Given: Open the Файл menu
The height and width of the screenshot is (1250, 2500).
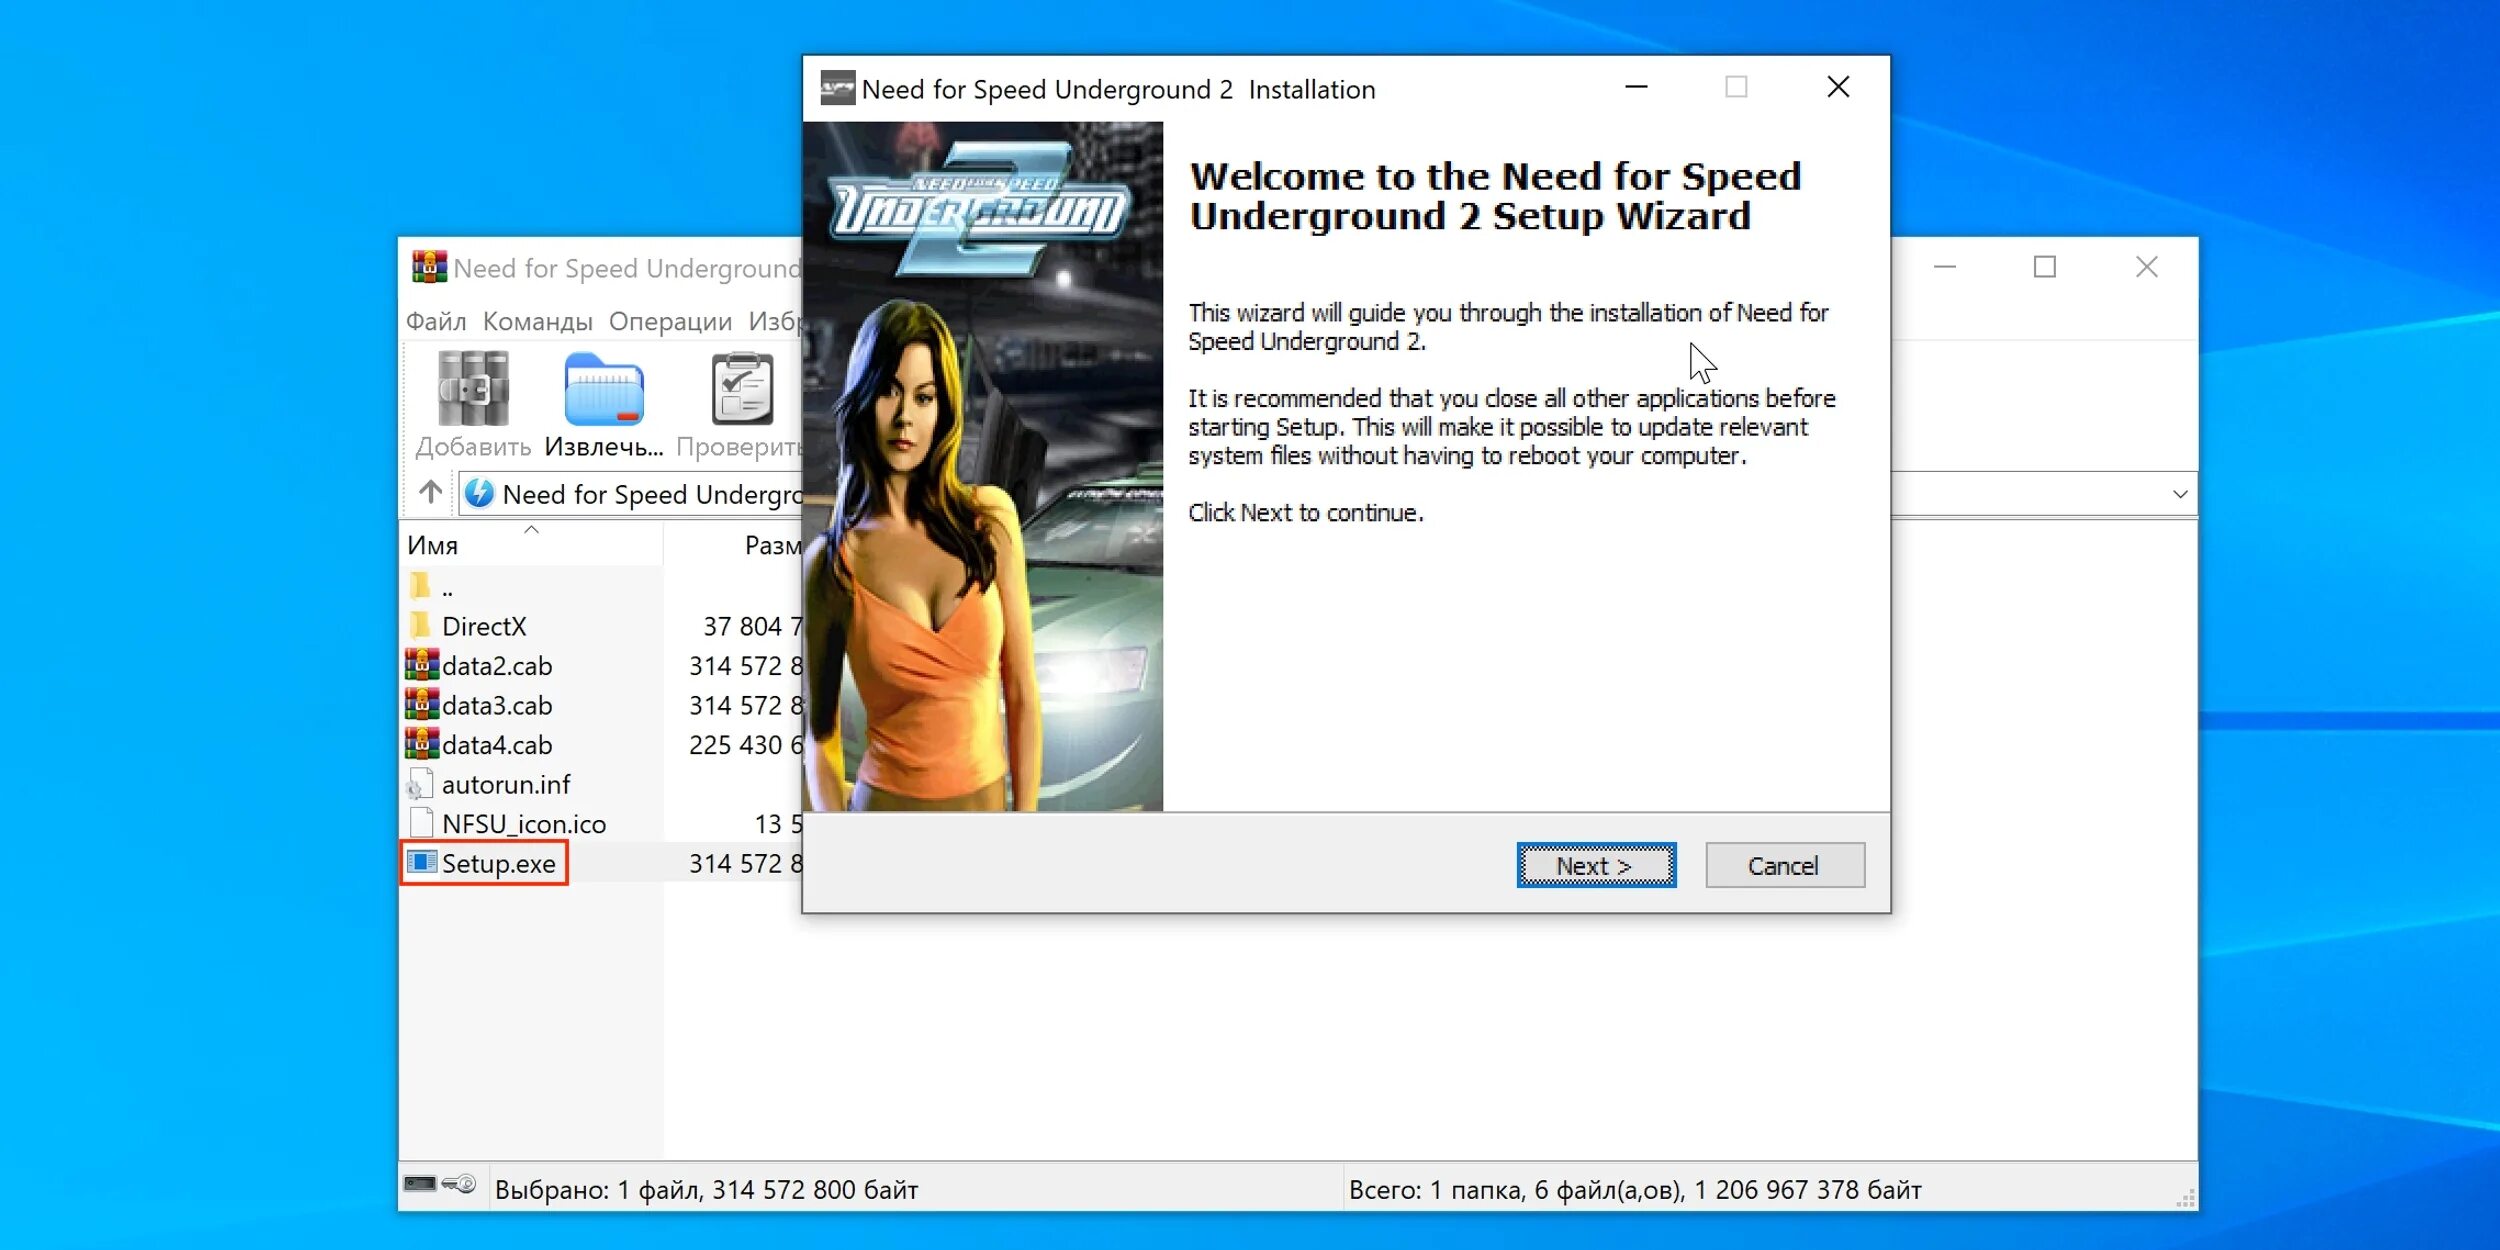Looking at the screenshot, I should coord(438,319).
